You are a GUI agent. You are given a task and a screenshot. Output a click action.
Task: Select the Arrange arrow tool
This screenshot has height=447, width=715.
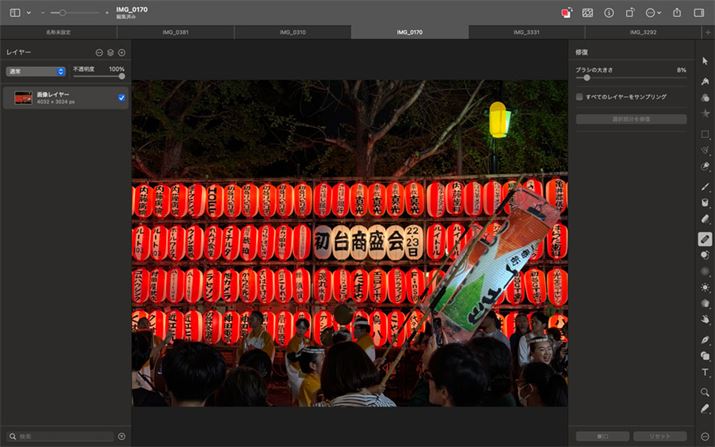[x=705, y=61]
